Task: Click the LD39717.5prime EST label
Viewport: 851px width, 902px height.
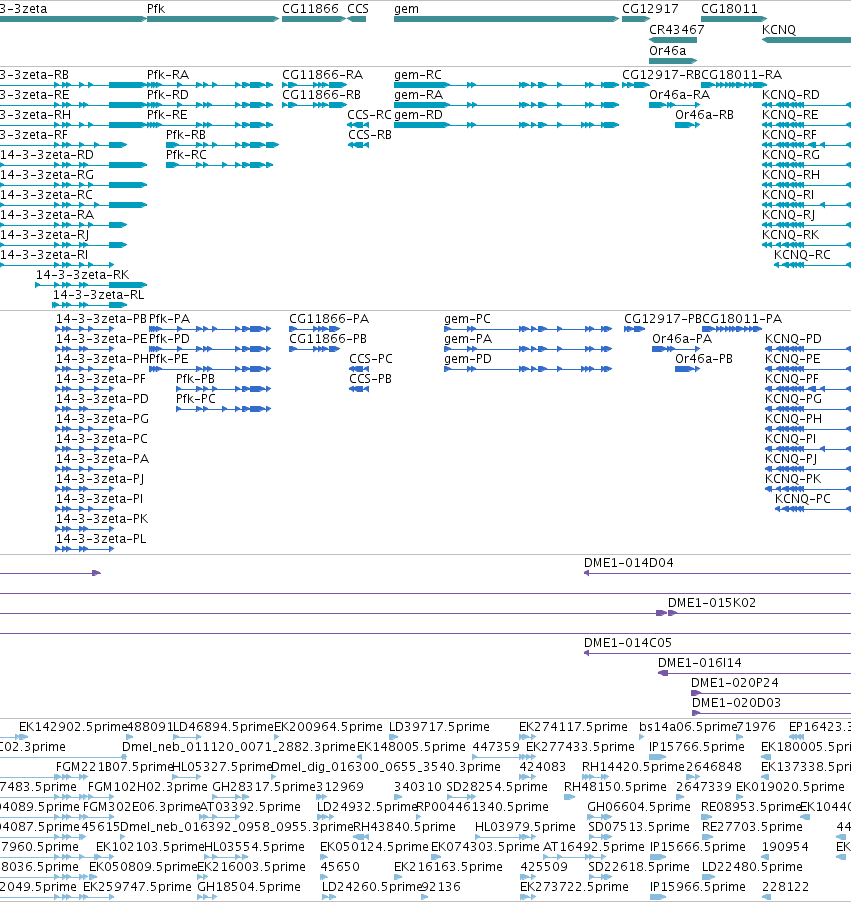Action: (439, 727)
